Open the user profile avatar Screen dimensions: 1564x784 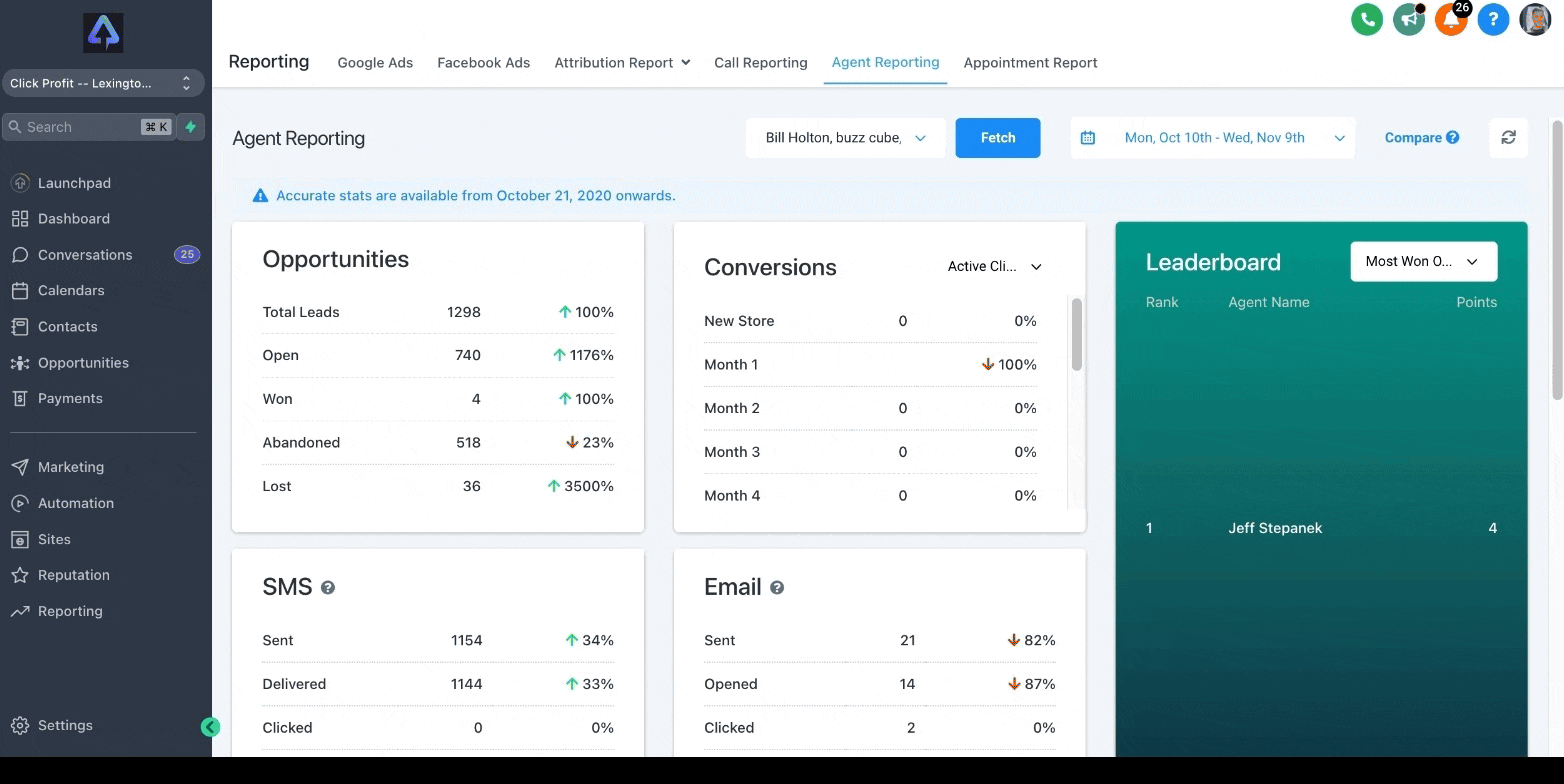point(1535,19)
